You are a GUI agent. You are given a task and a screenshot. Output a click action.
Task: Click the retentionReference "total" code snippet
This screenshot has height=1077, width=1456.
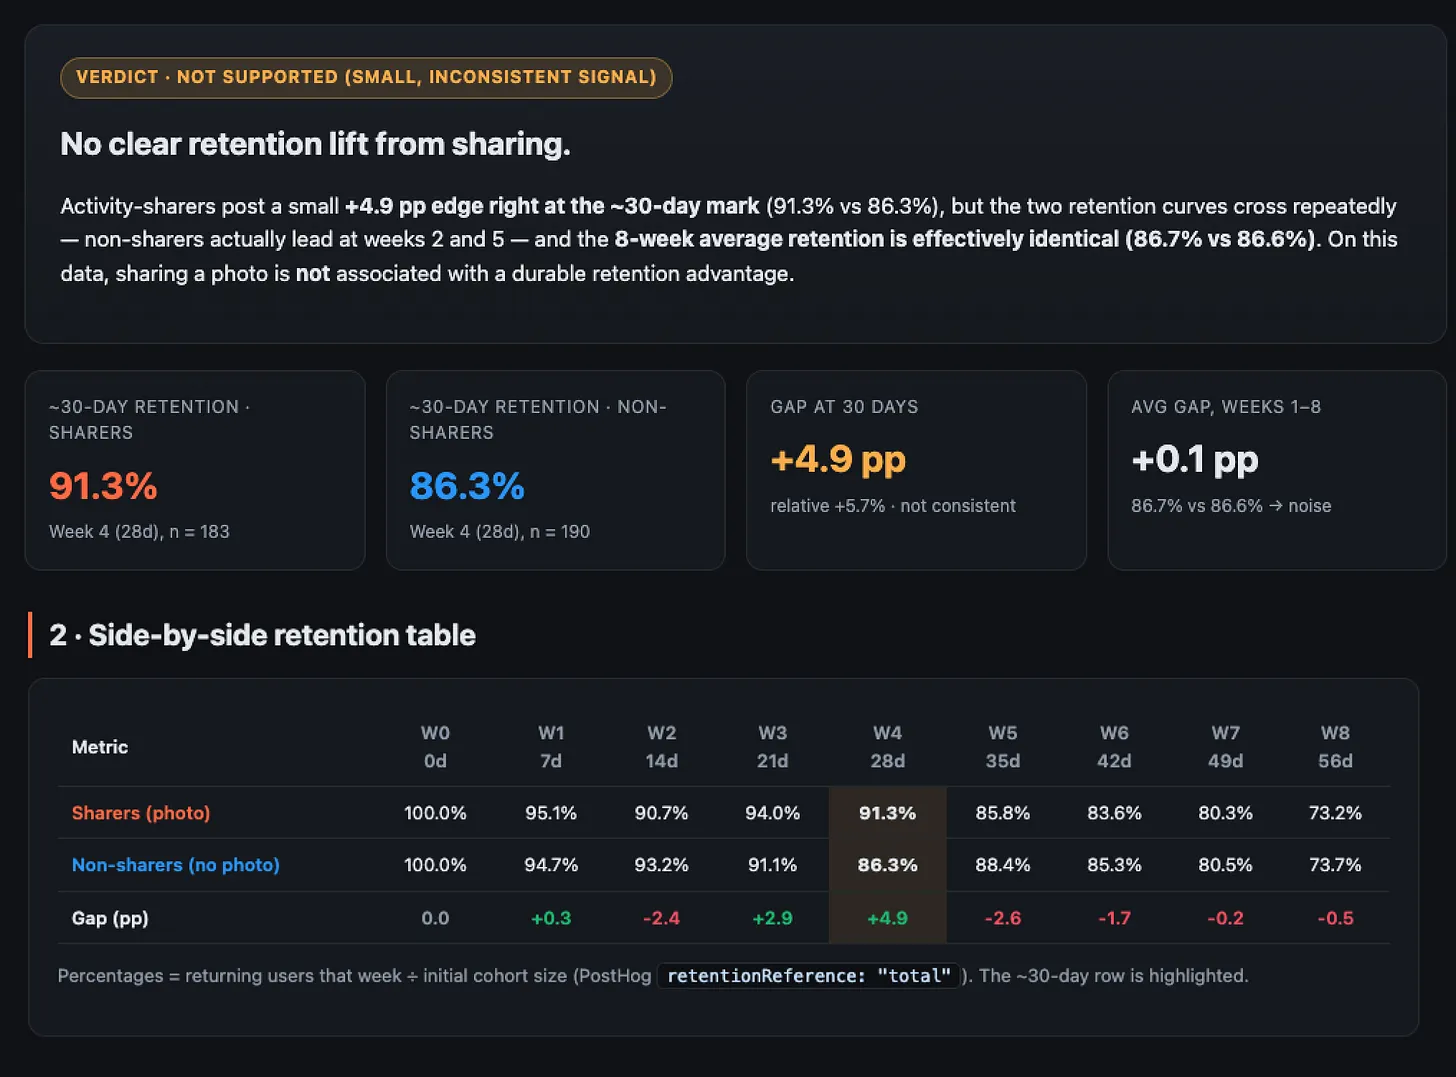click(x=809, y=976)
